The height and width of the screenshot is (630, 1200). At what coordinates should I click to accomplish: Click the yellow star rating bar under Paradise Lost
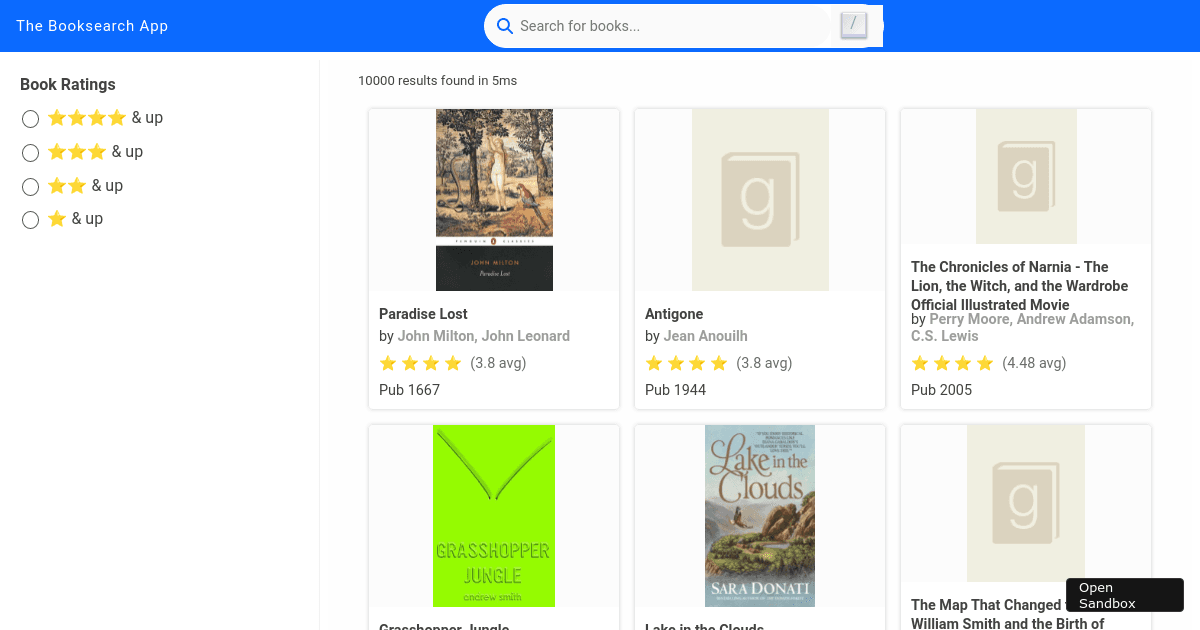point(420,363)
